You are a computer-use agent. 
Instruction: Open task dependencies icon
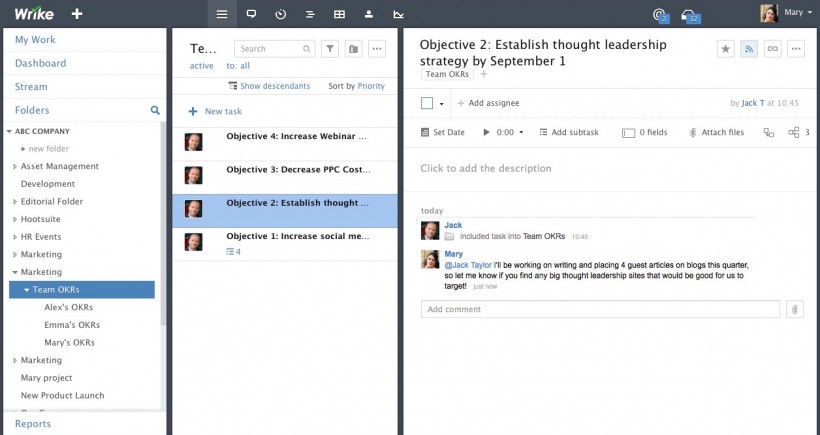[x=769, y=133]
